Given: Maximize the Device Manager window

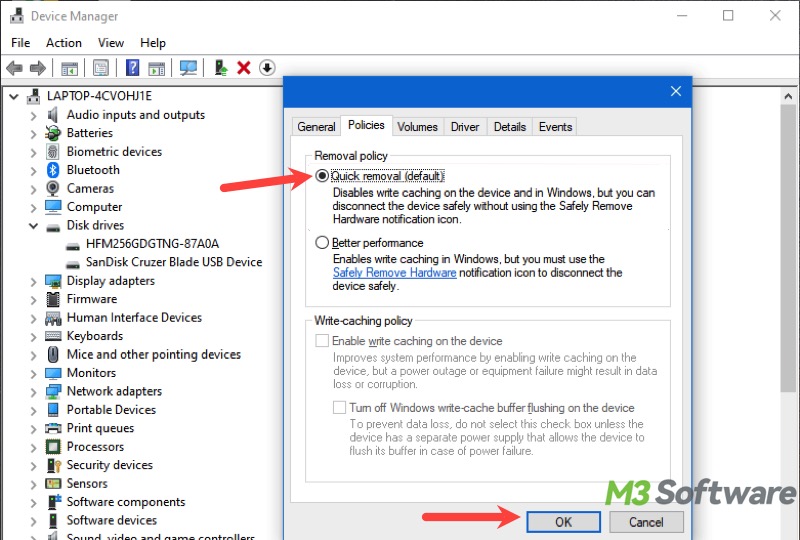Looking at the screenshot, I should point(728,16).
